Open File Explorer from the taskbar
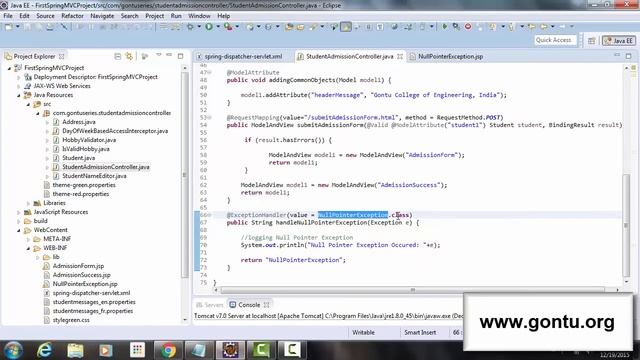Screen dimensions: 640x360 (x=76, y=350)
